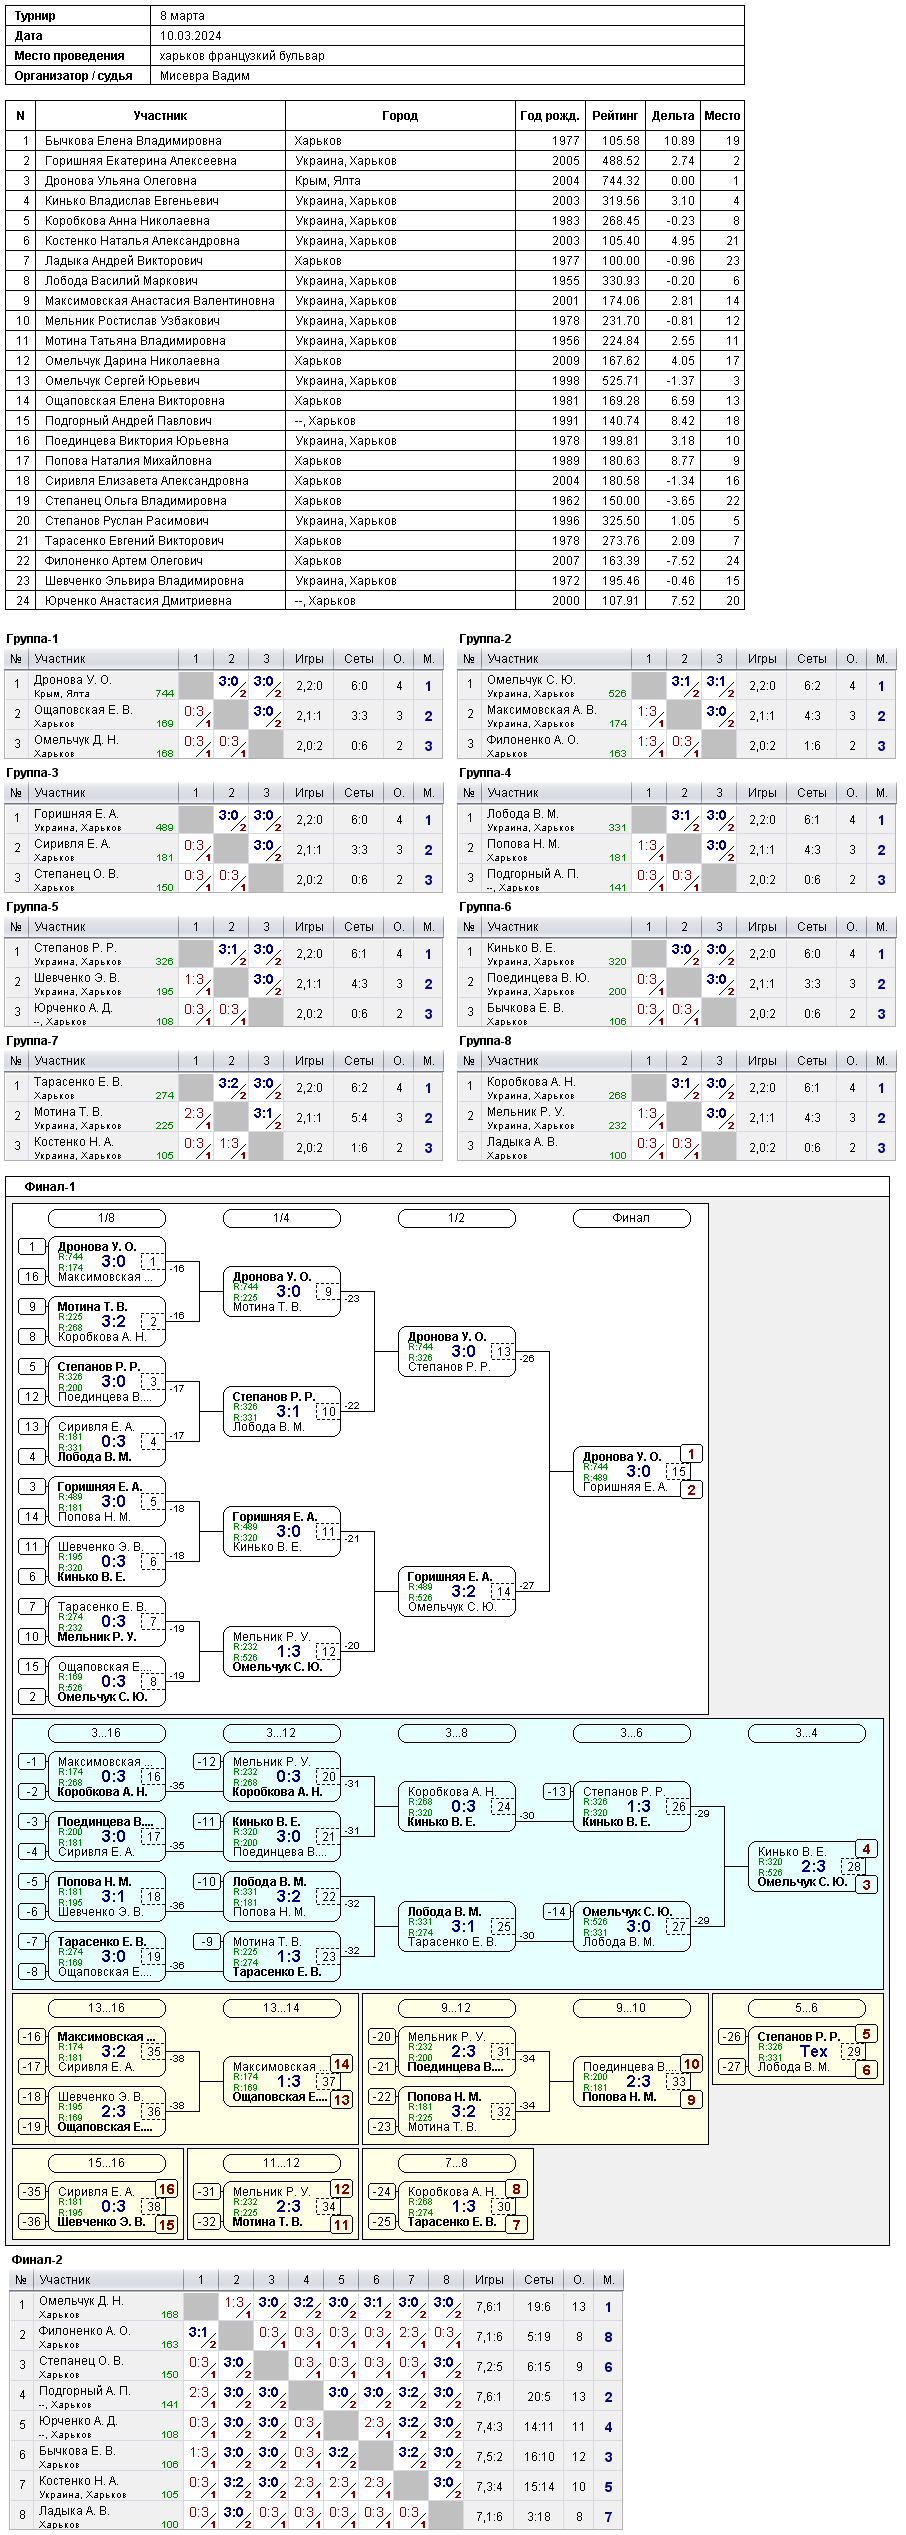Select the date value 10.03.2024
Screen dimensions: 906x2535
click(191, 36)
